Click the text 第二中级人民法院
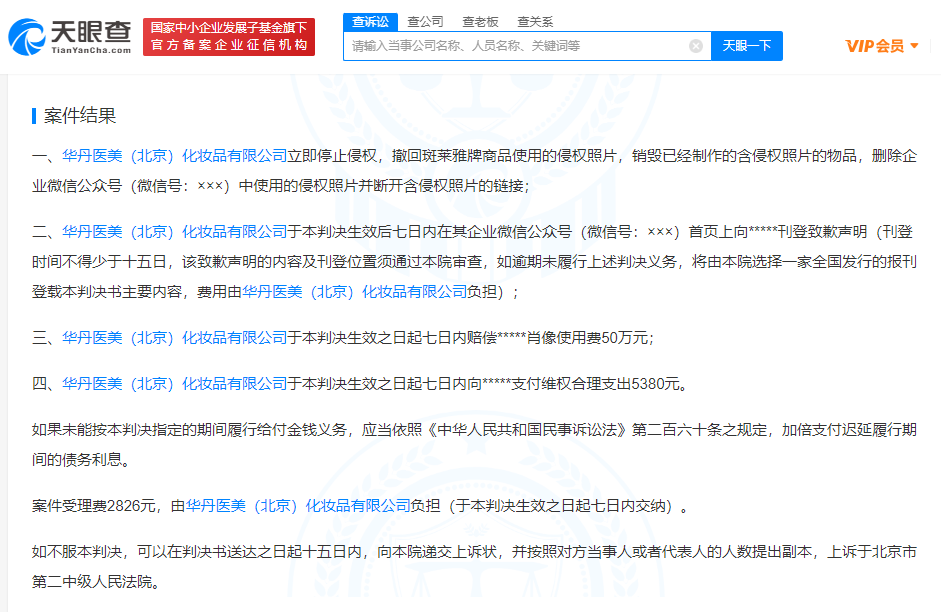 92,582
